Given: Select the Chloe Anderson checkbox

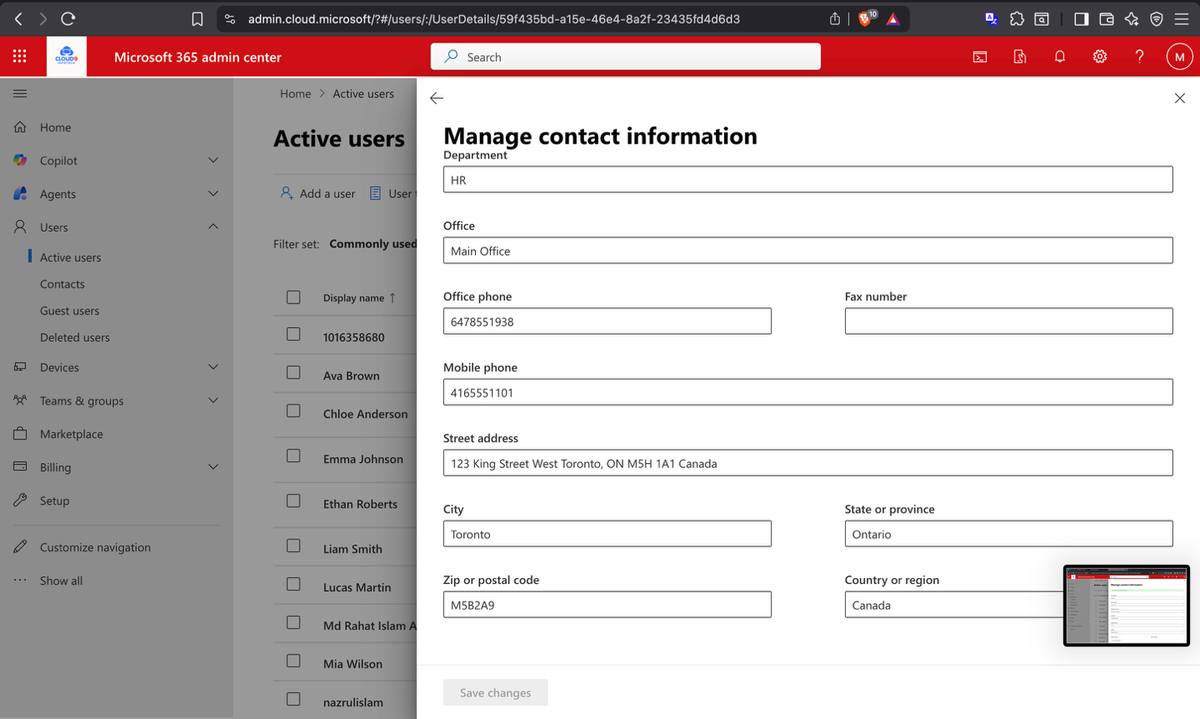Looking at the screenshot, I should (x=293, y=410).
